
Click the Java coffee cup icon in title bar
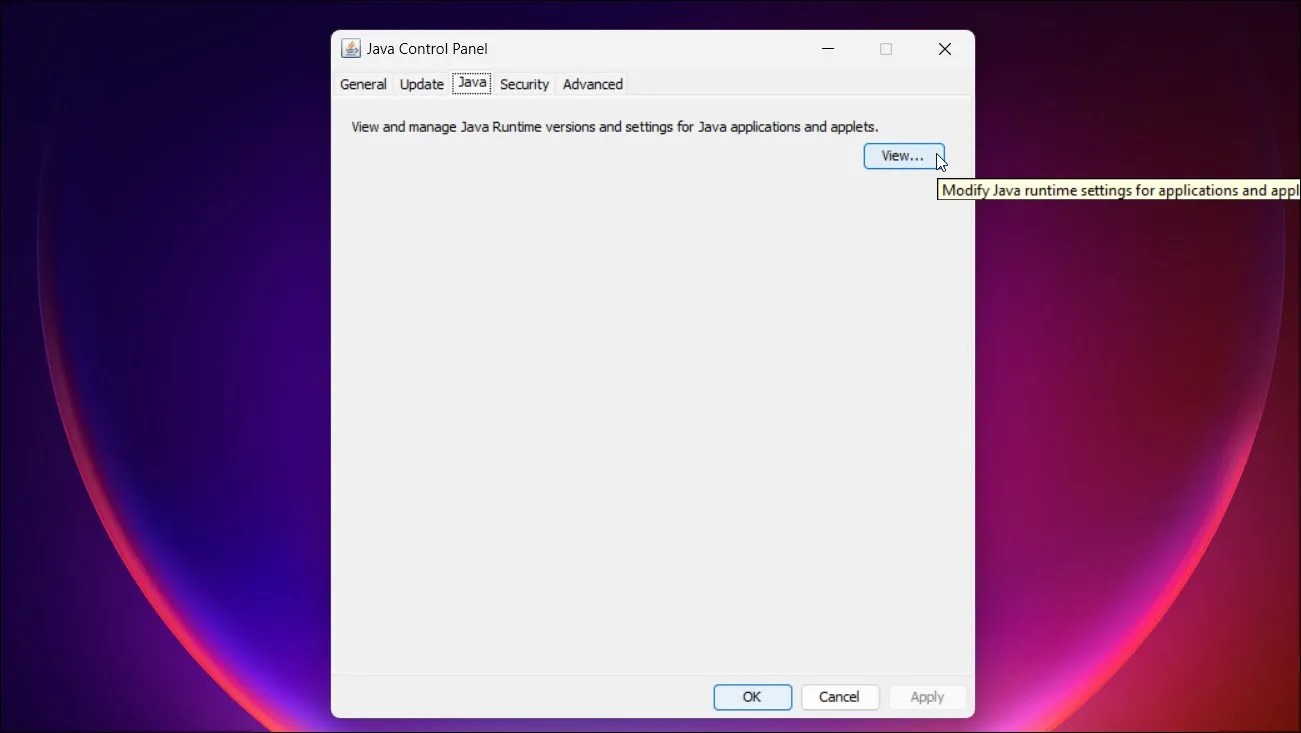[351, 48]
